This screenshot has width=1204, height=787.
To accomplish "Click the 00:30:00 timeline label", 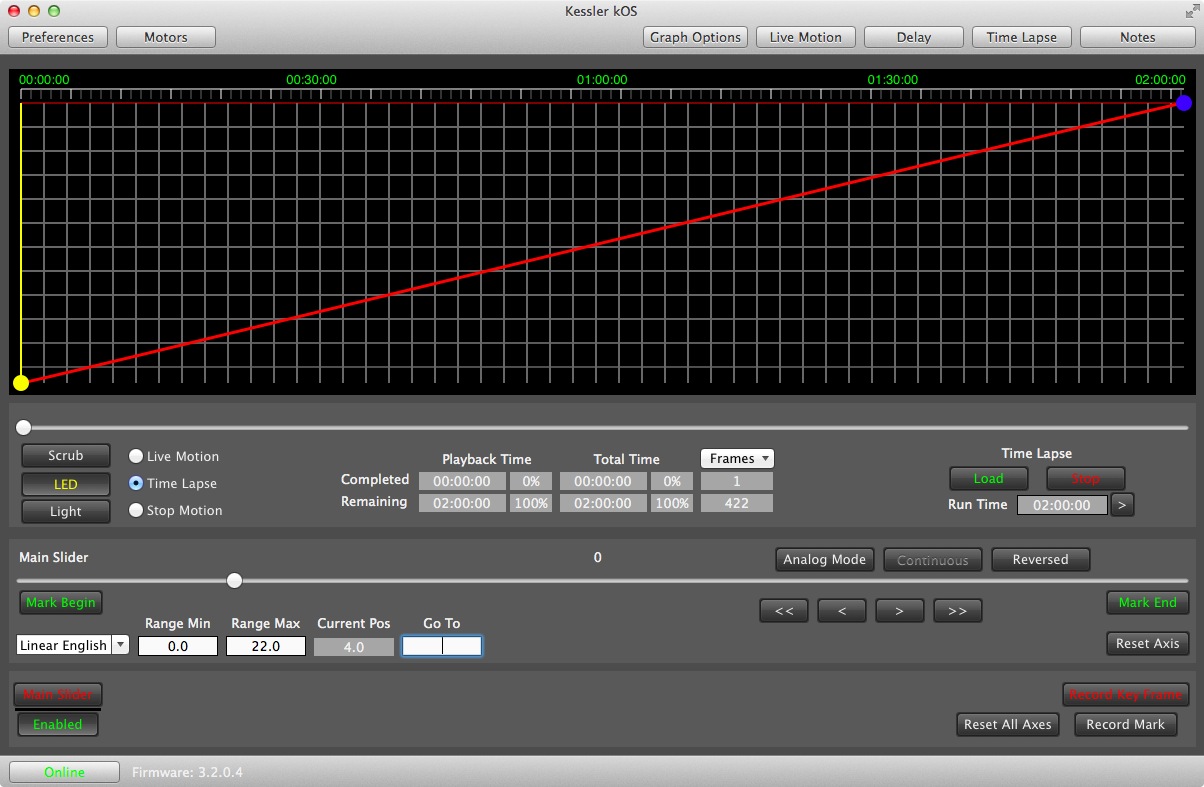I will [x=311, y=79].
